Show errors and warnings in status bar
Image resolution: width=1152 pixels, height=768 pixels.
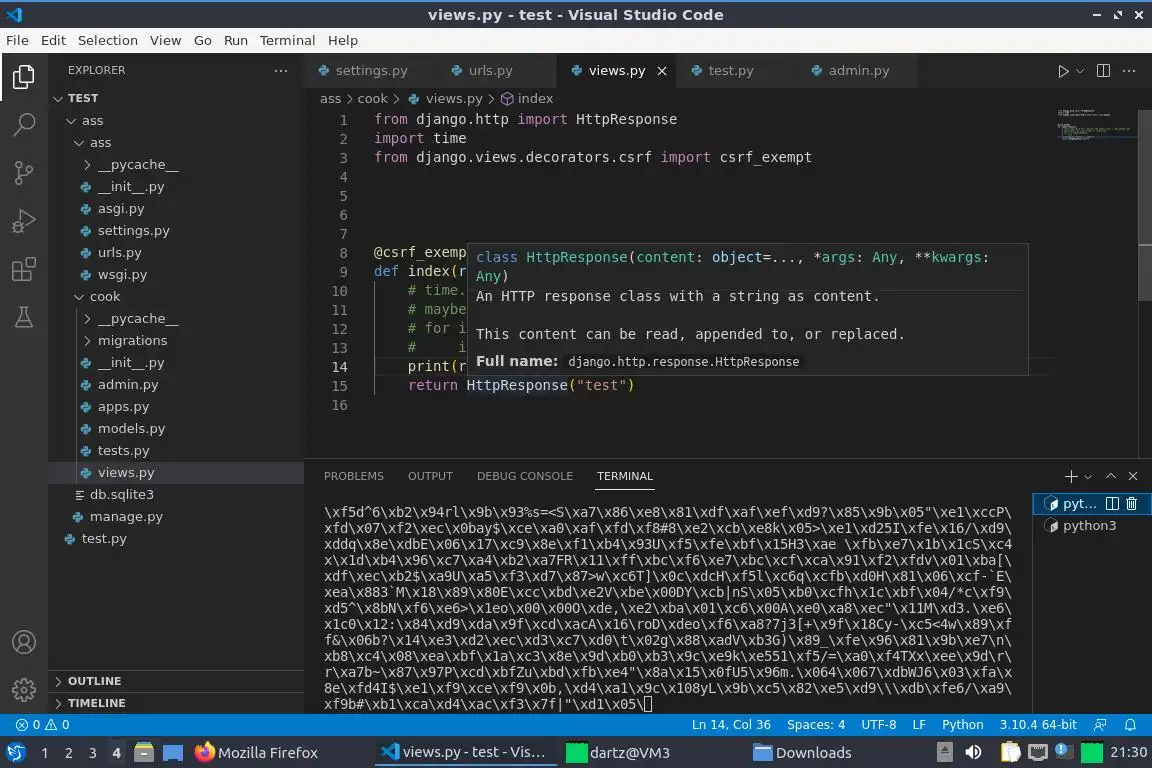tap(43, 725)
